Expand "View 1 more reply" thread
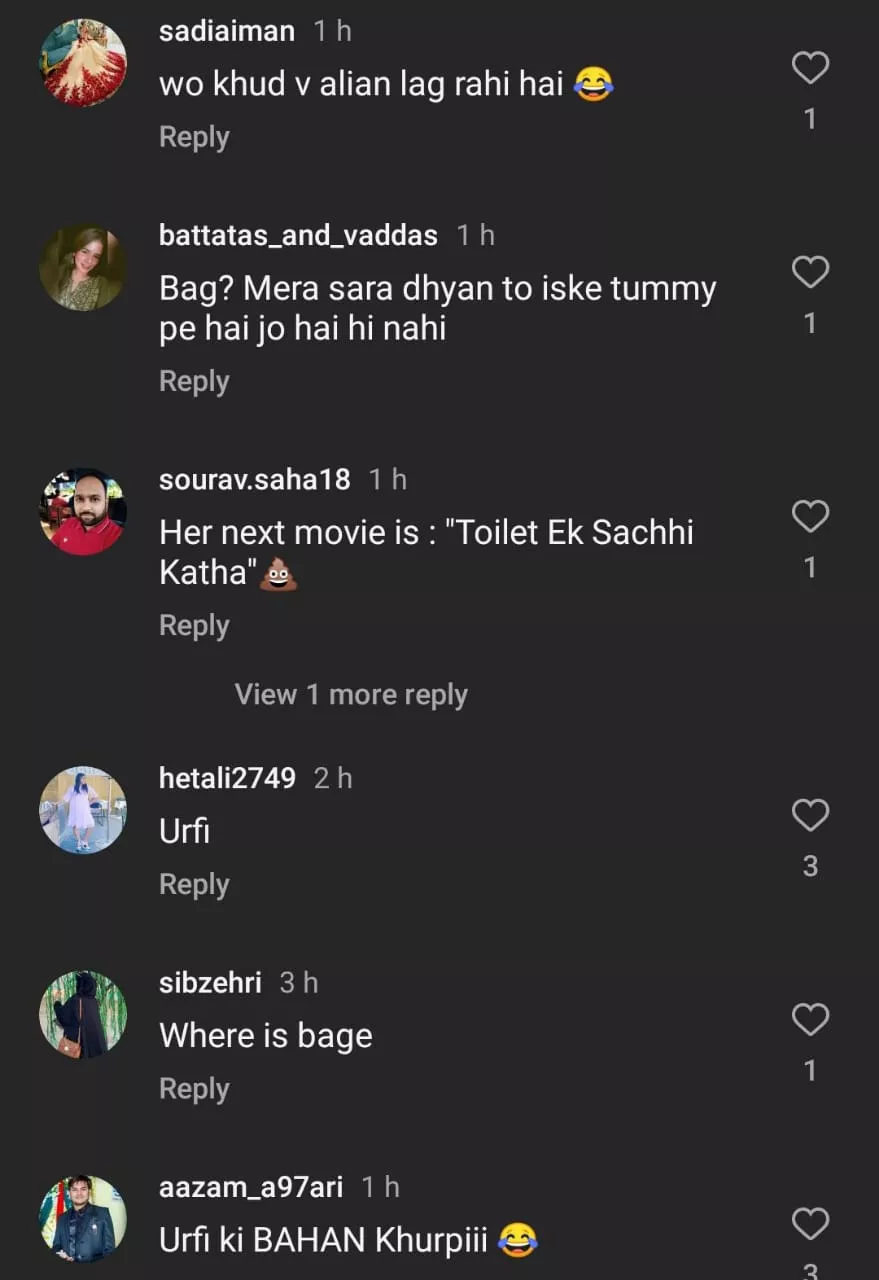 click(351, 695)
